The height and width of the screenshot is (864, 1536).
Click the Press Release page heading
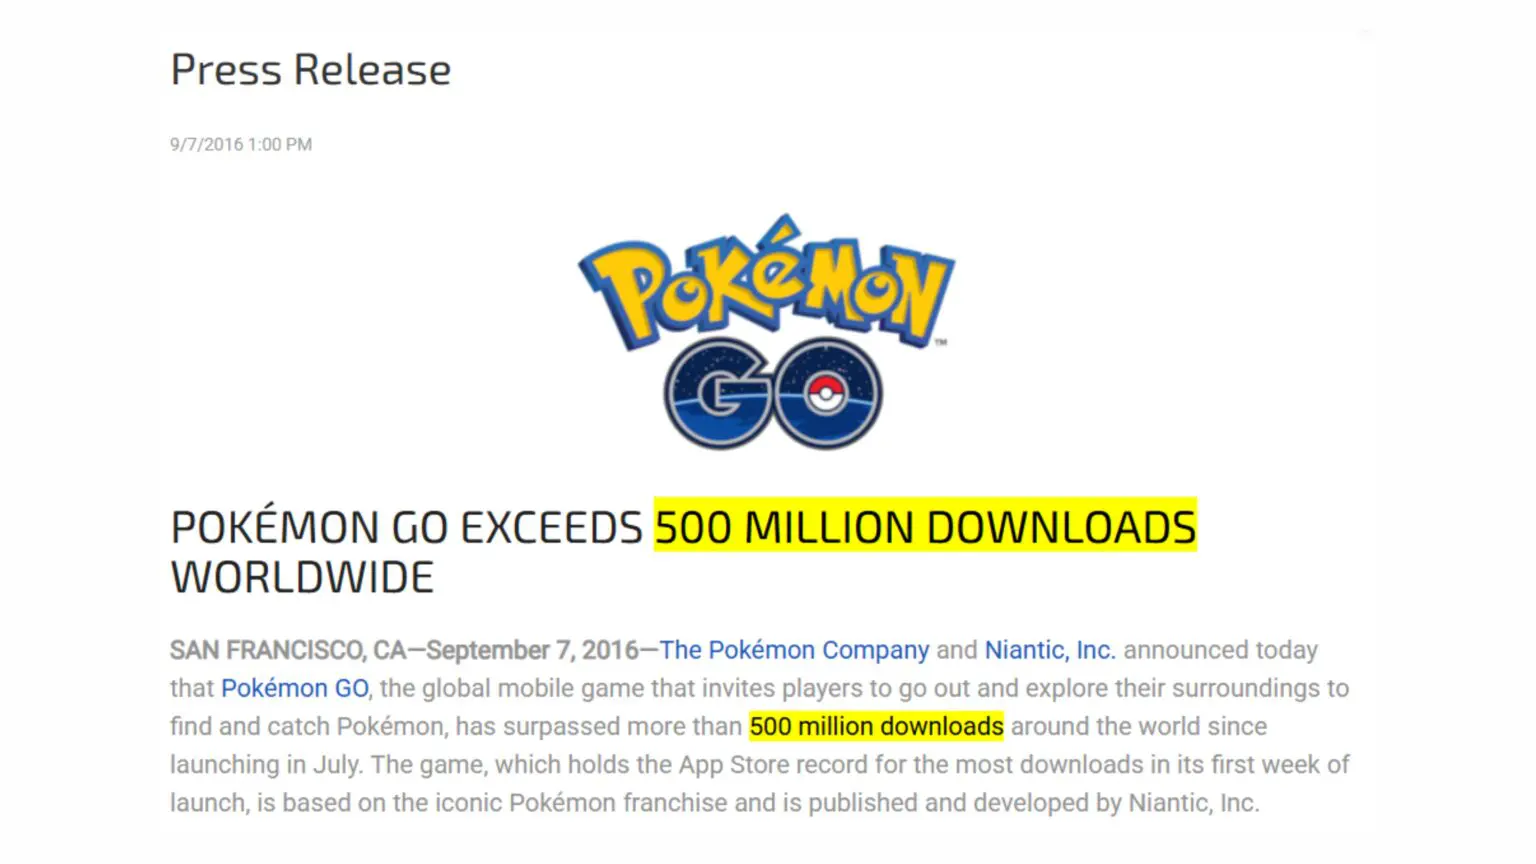[311, 70]
